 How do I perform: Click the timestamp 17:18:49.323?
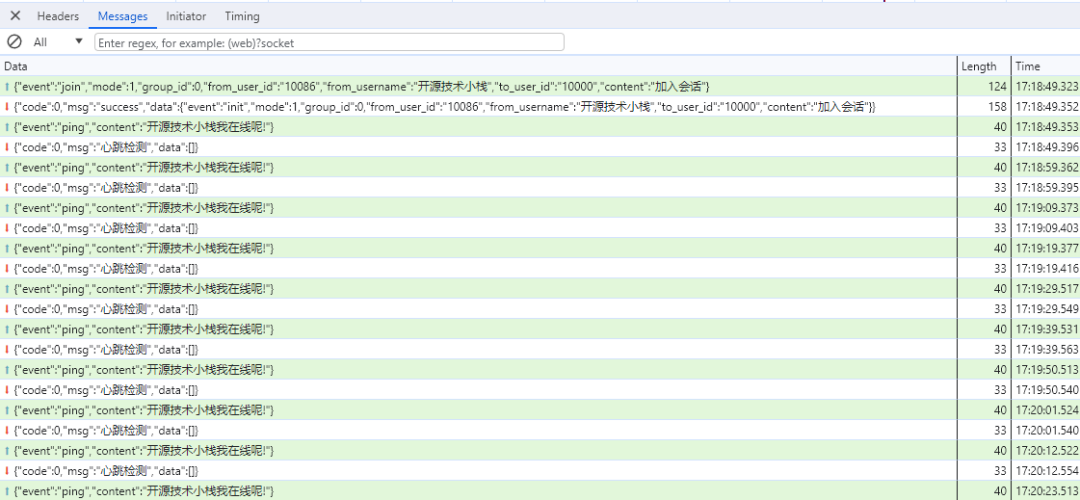(x=1047, y=87)
